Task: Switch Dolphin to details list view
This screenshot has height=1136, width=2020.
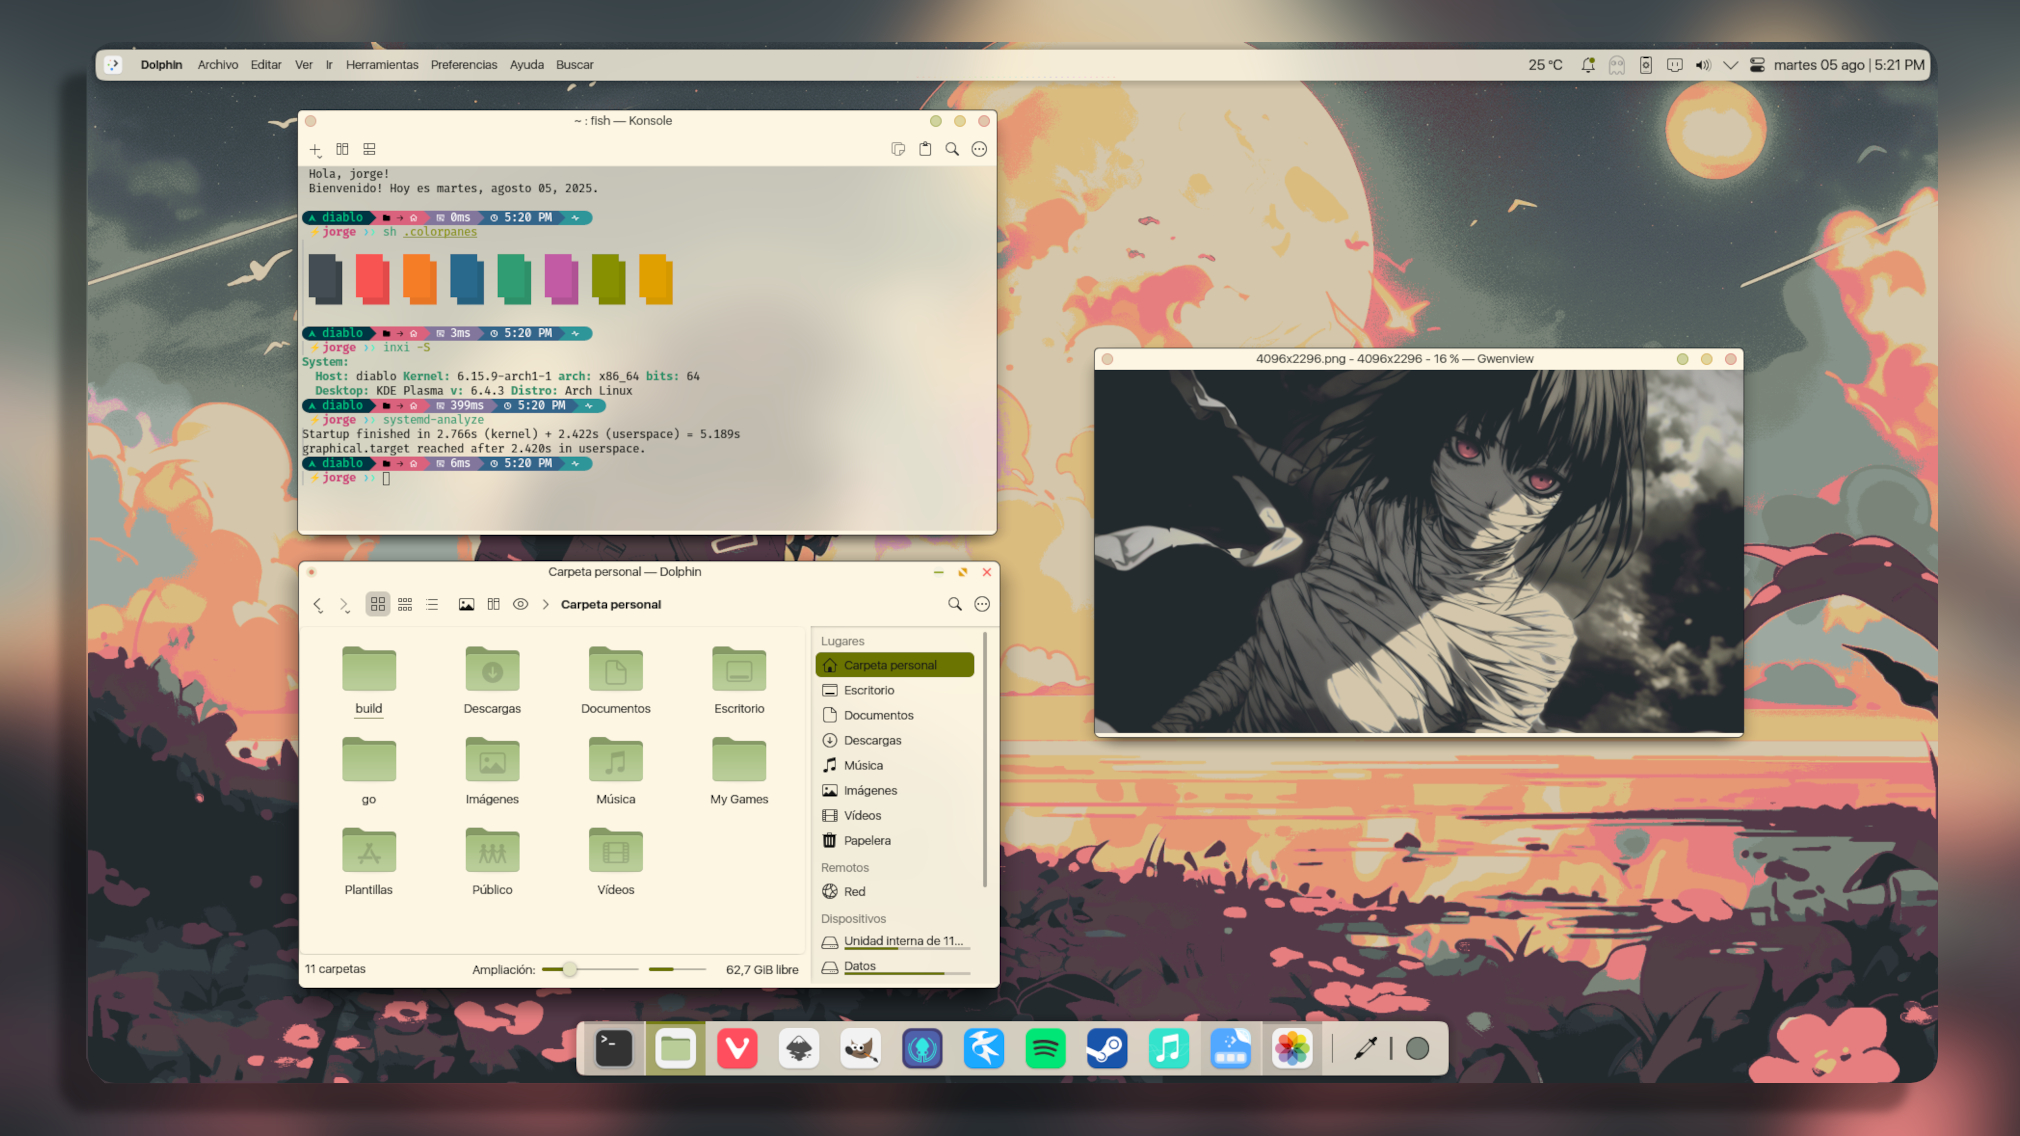Action: 432,604
